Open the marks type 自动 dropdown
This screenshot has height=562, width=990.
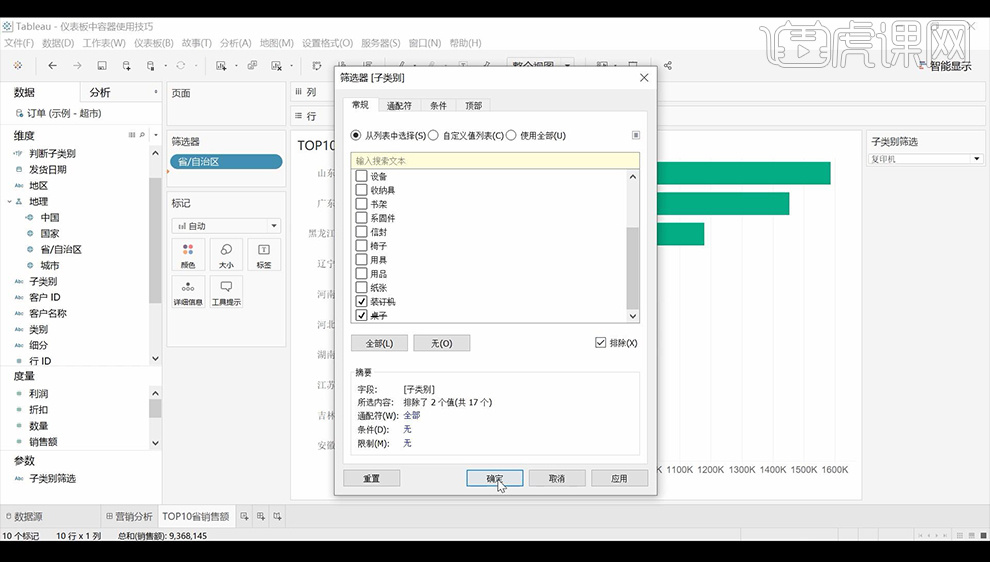click(226, 225)
